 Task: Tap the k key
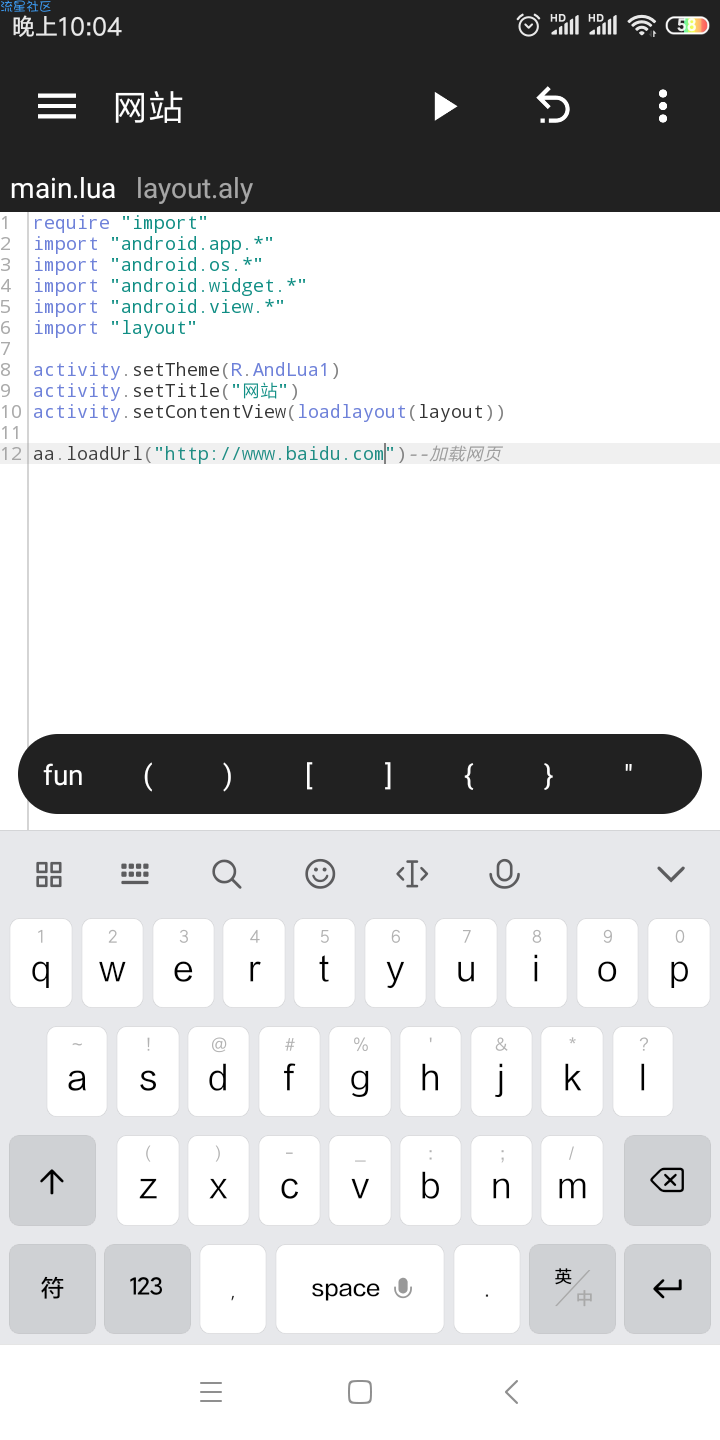coord(572,1072)
